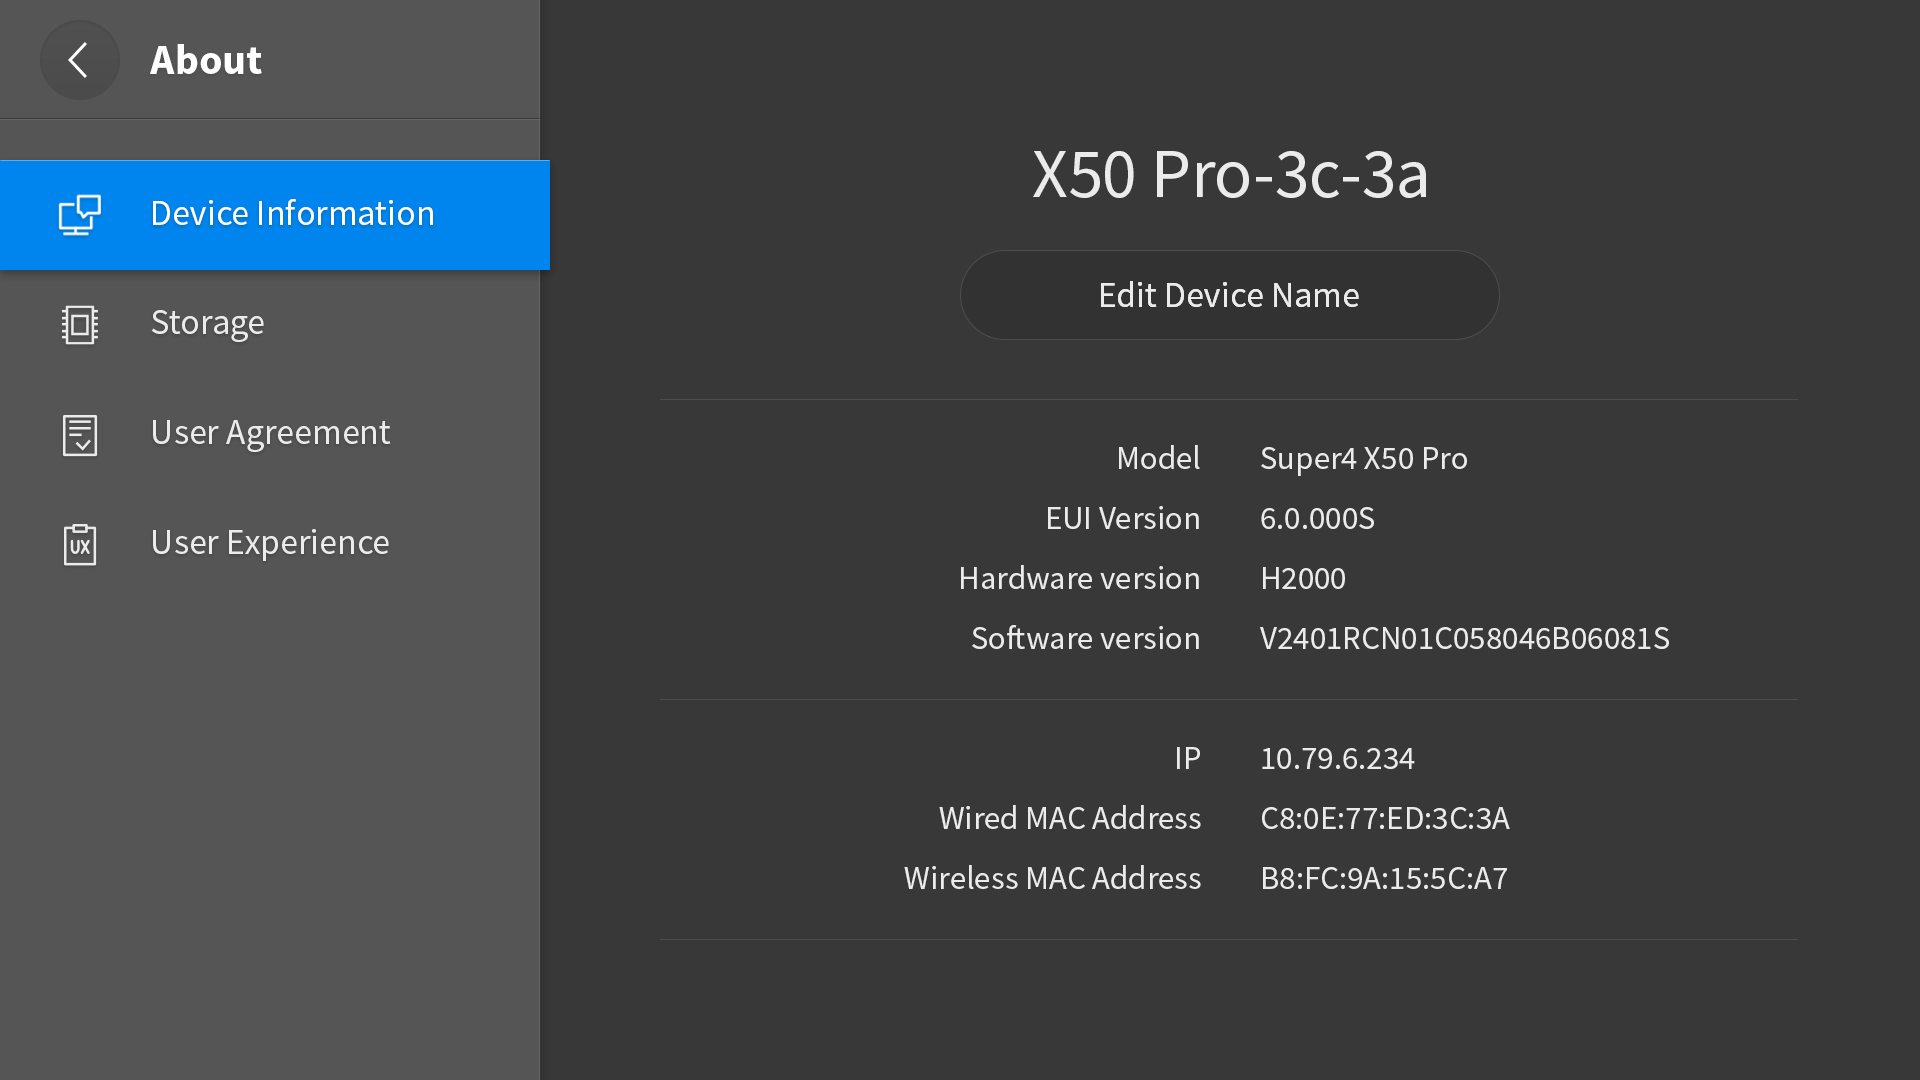Select the Software version string
This screenshot has height=1080, width=1920.
point(1464,638)
